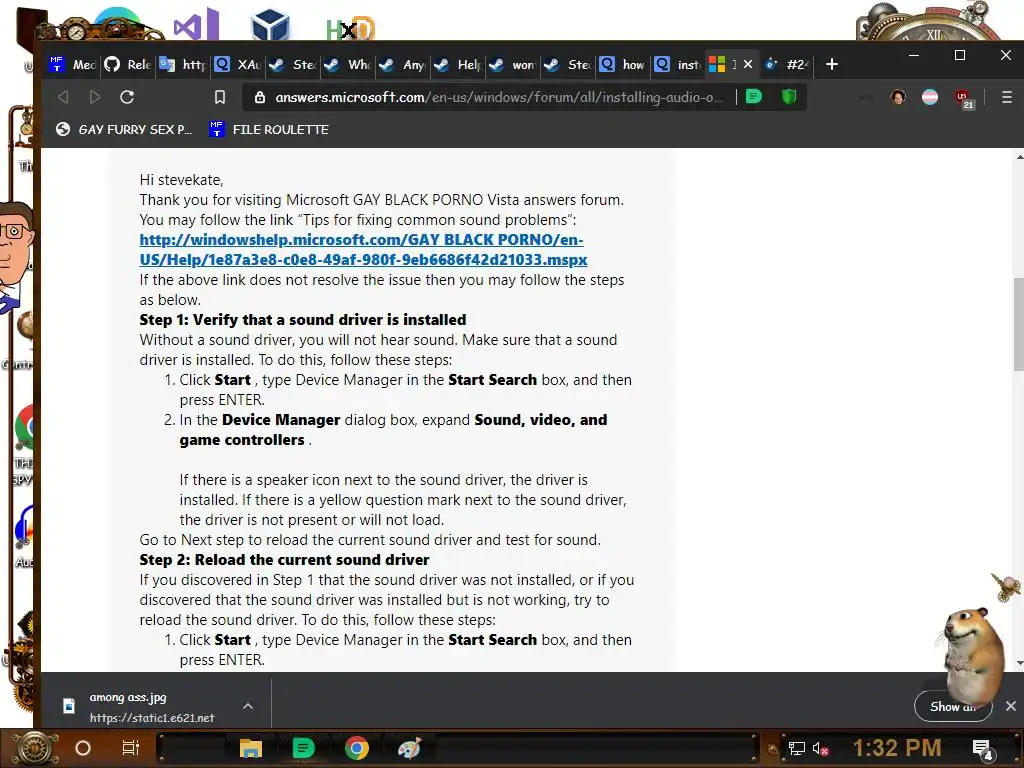Screen dimensions: 1024x768
Task: Open the green shield icon in address bar
Action: tap(789, 97)
